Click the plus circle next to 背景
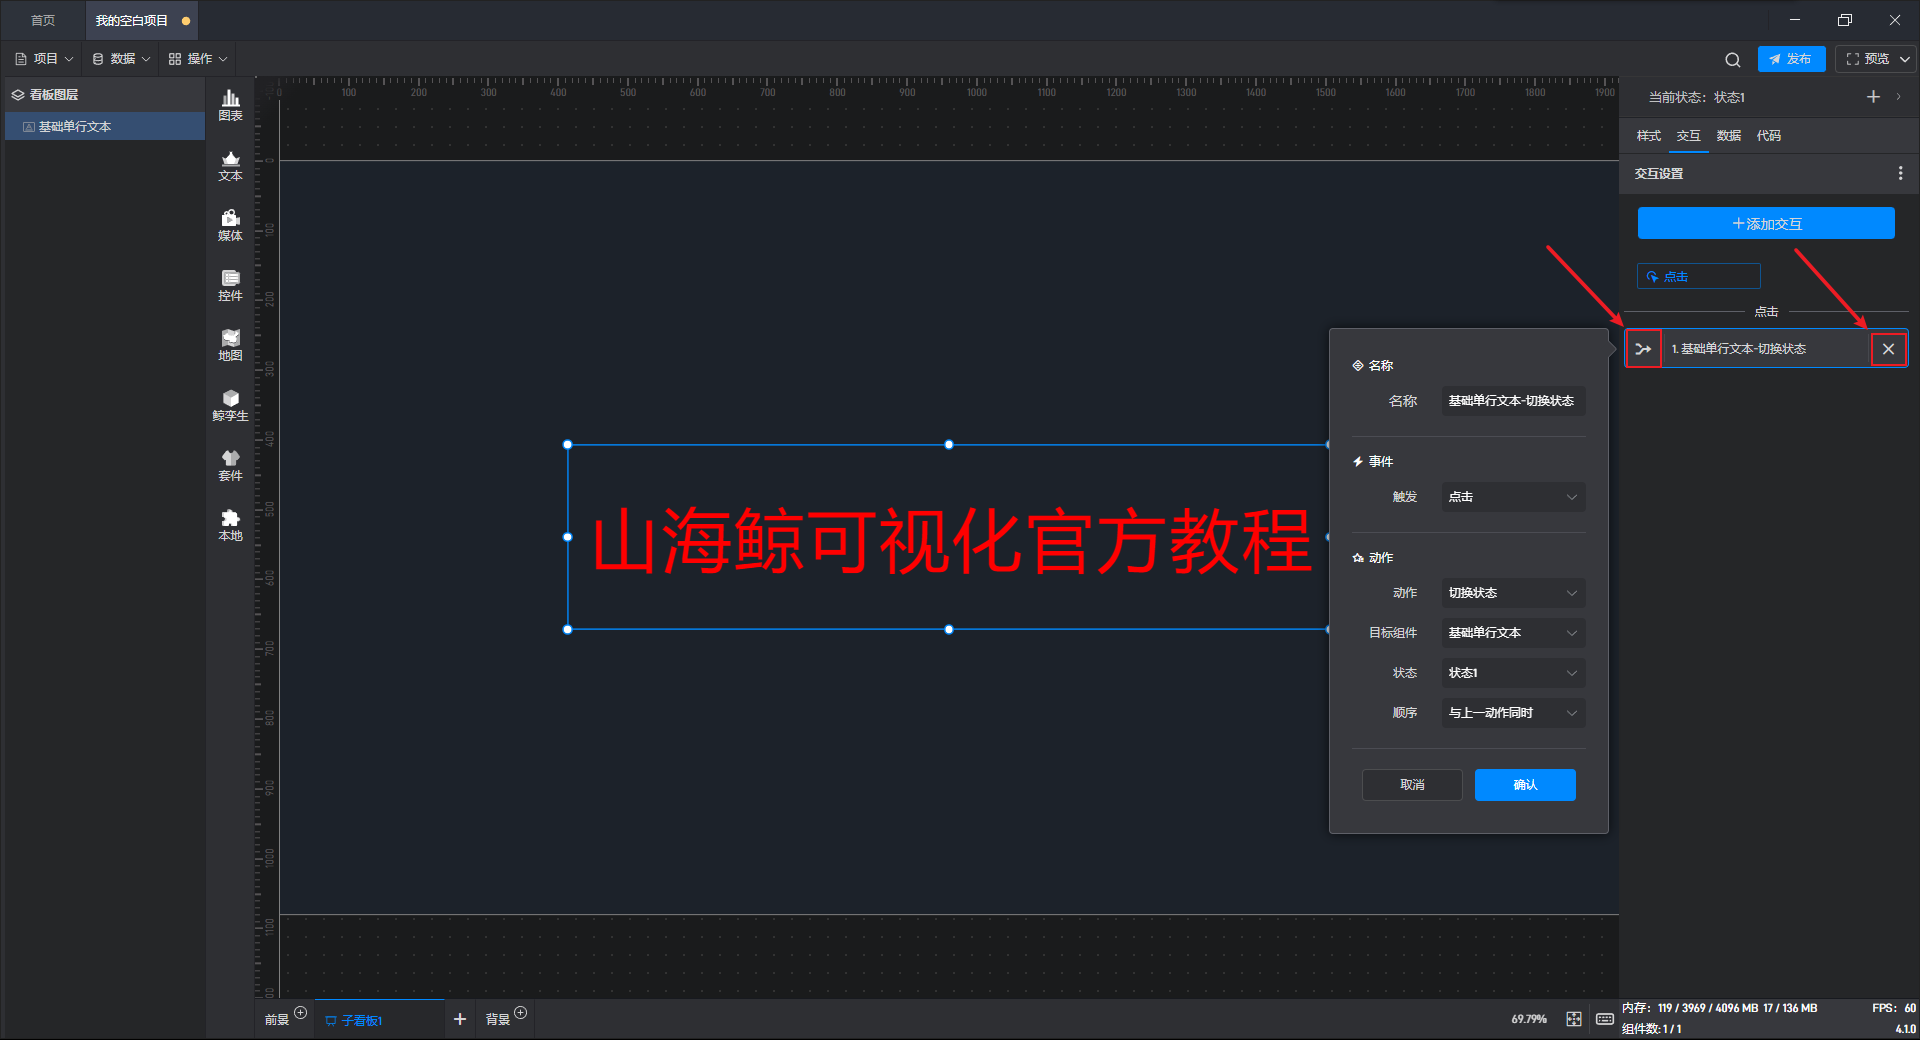Viewport: 1920px width, 1040px height. (520, 1013)
